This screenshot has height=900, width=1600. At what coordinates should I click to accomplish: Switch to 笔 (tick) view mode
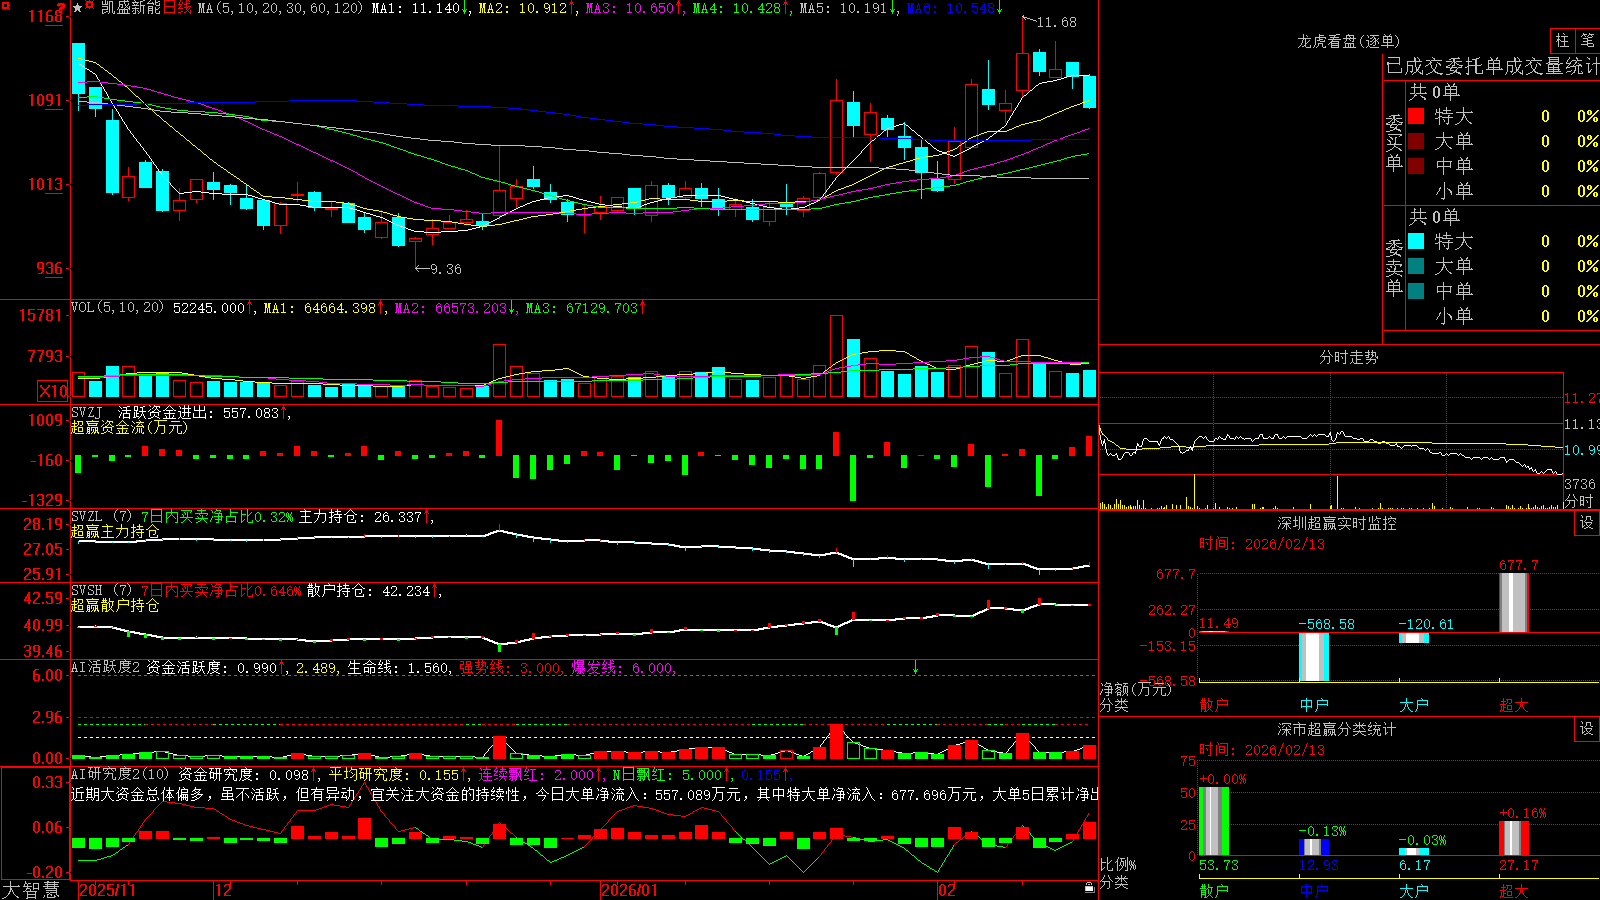tap(1587, 41)
